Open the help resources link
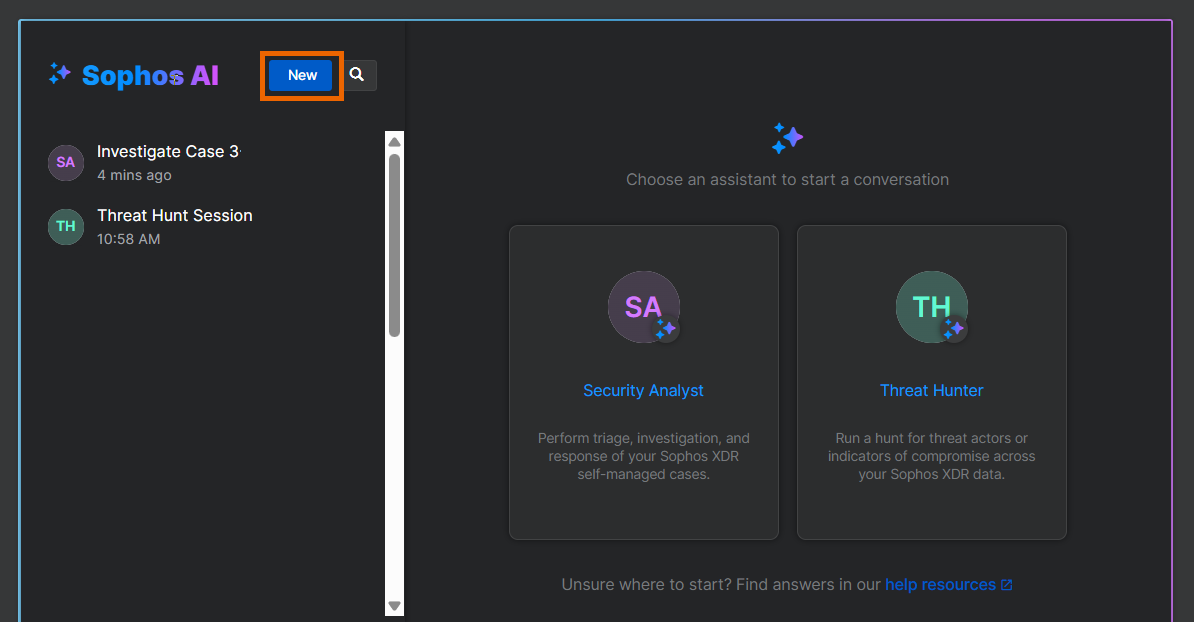Screen dimensions: 1194x622 click(x=940, y=585)
